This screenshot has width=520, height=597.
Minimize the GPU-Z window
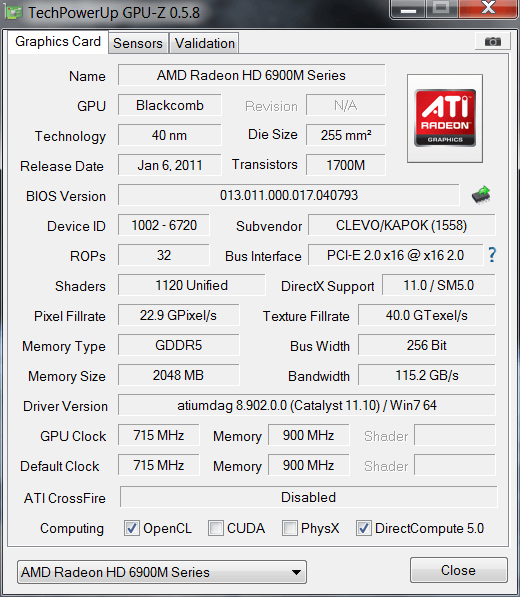click(x=408, y=9)
